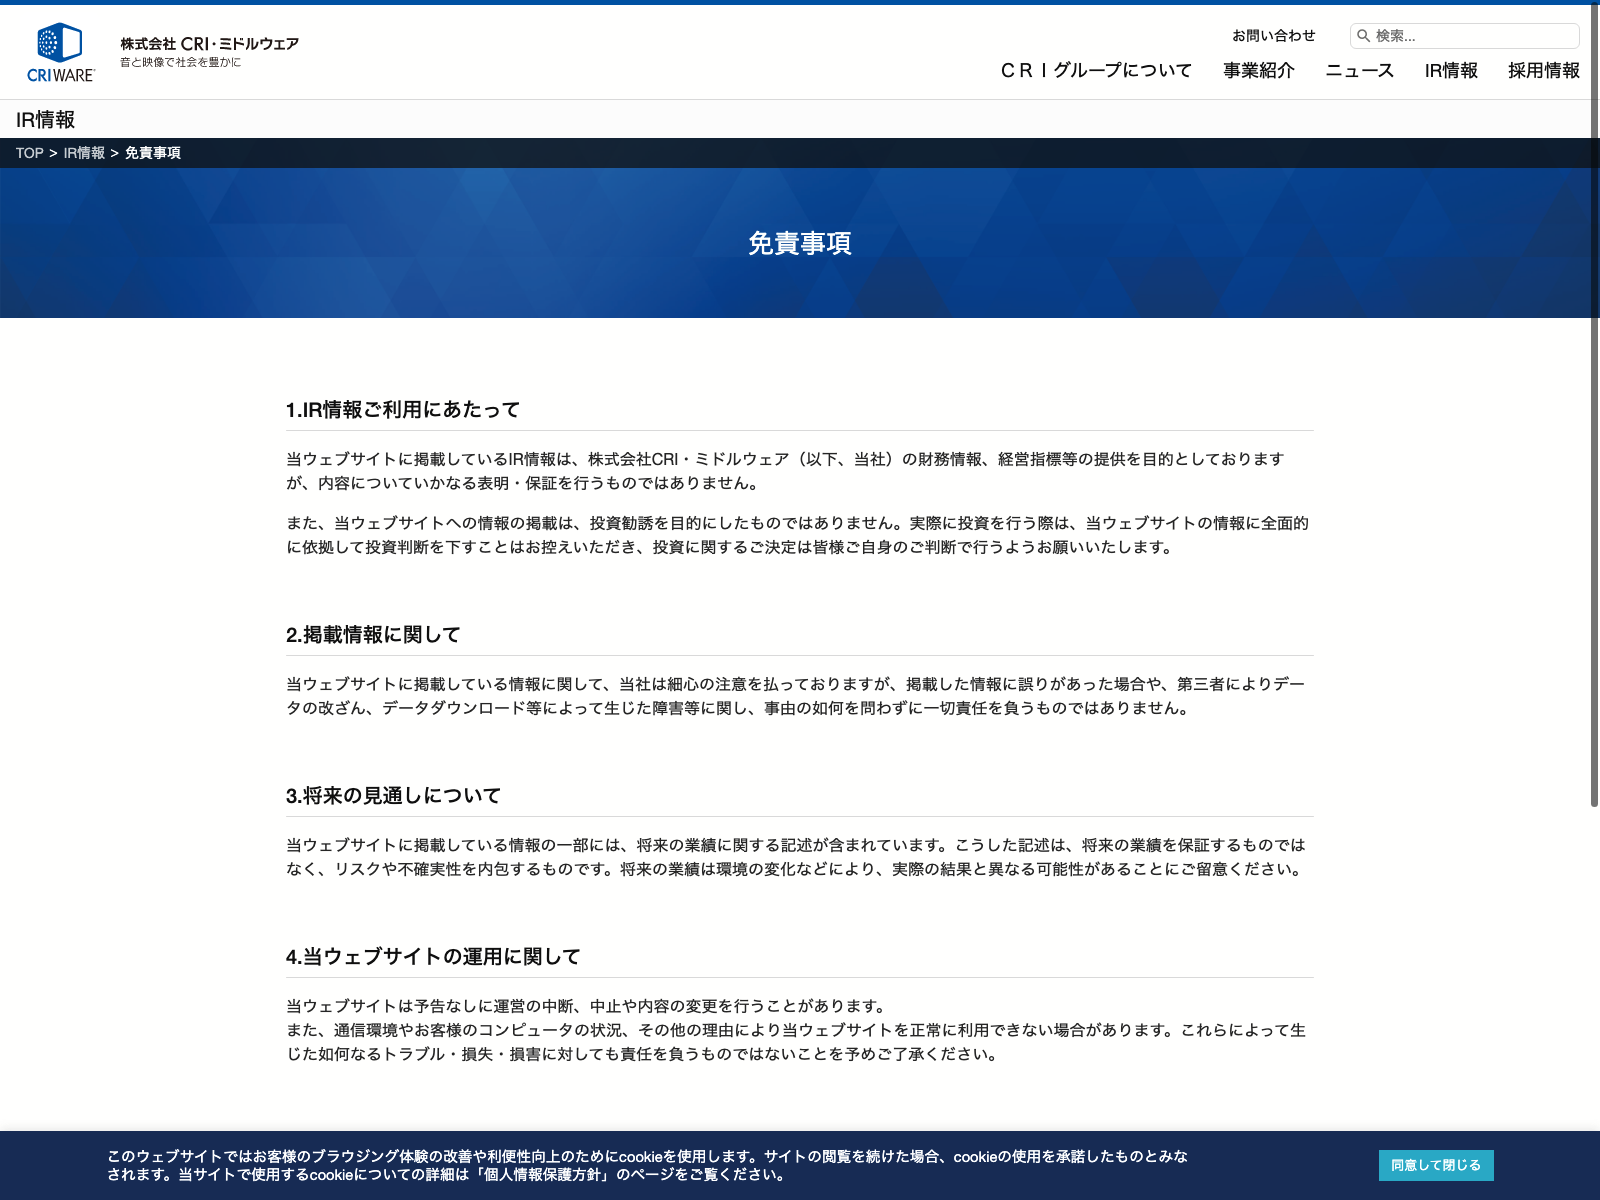
Task: Click the IR情報 page section title
Action: 46,120
